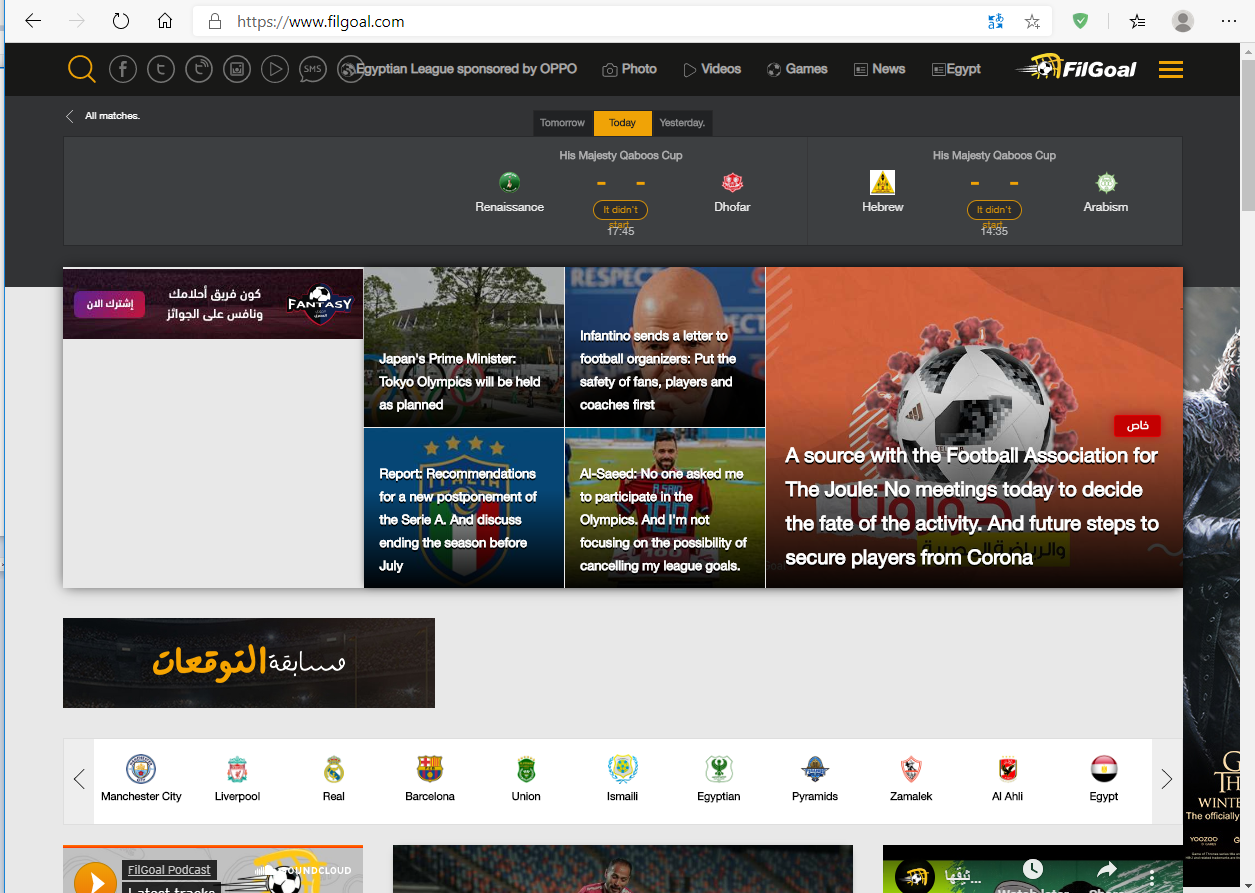Open the predictions contest banner

point(249,663)
